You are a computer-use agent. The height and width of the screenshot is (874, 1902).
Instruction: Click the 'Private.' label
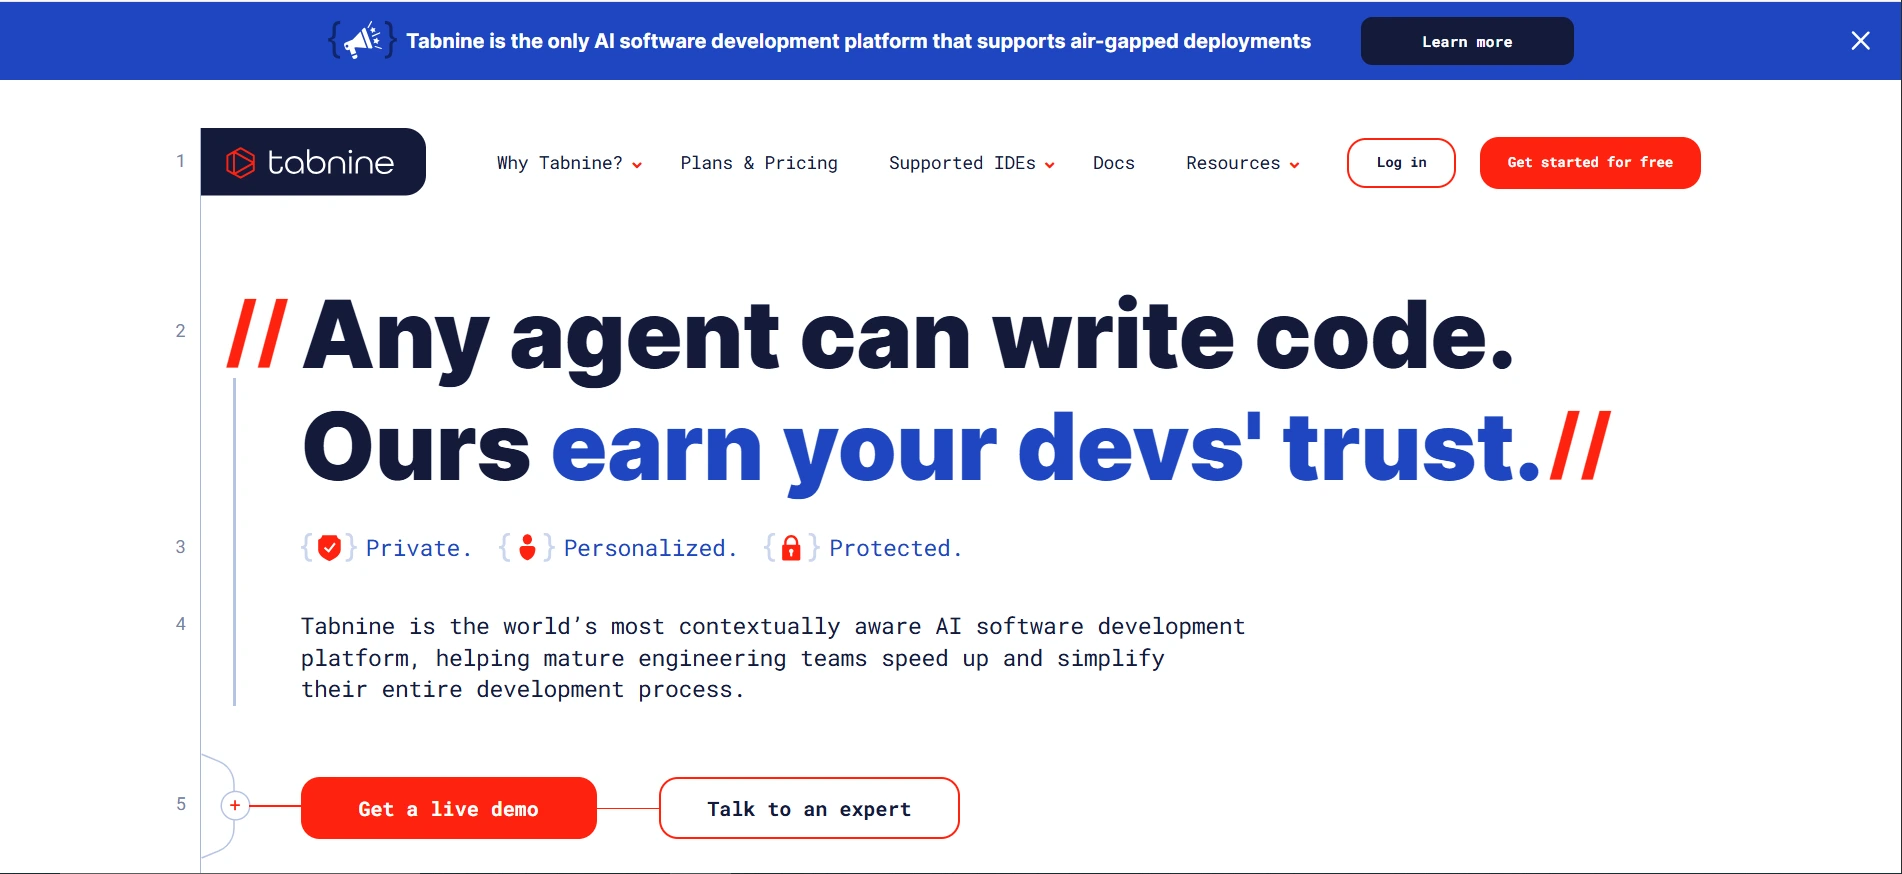(x=418, y=548)
